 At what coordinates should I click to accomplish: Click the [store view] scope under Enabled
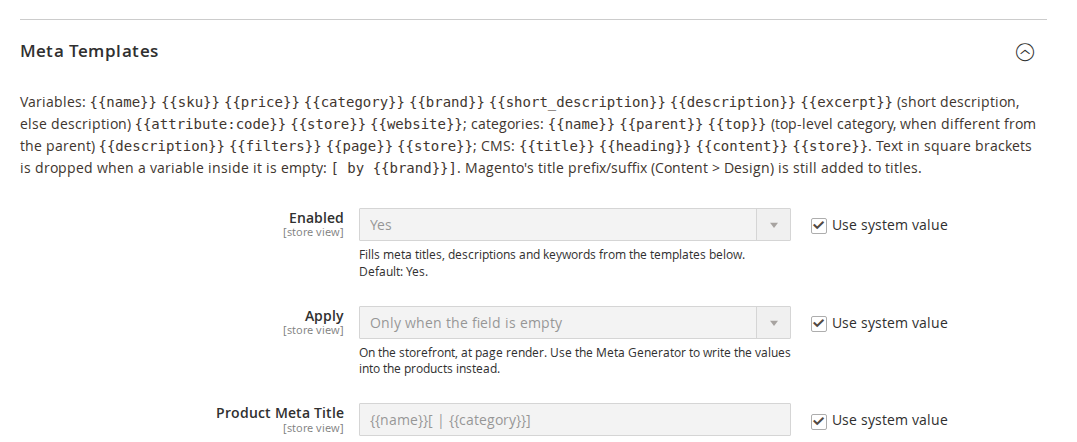pyautogui.click(x=313, y=233)
